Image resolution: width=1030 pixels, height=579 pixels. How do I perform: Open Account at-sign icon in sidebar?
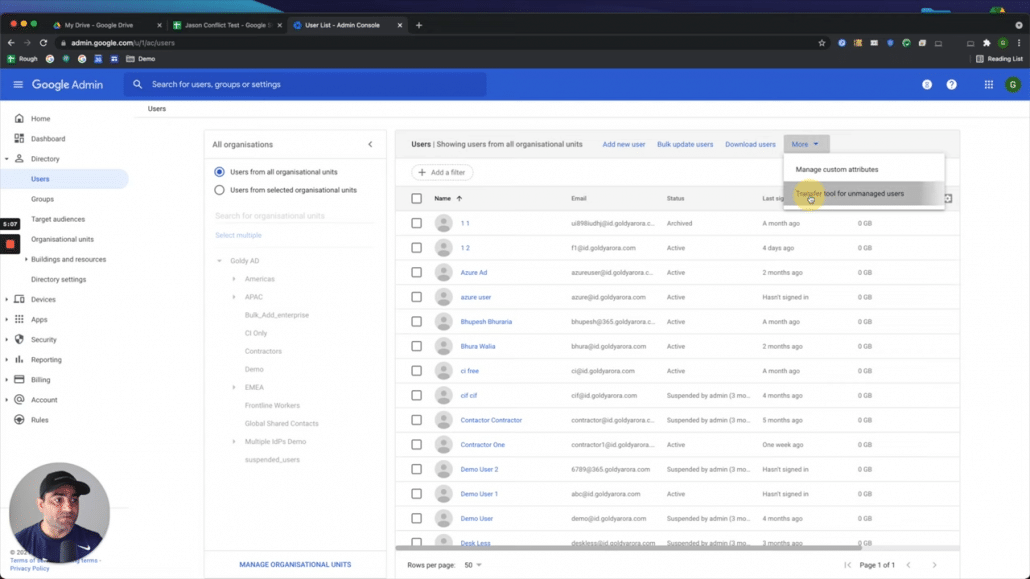point(19,400)
